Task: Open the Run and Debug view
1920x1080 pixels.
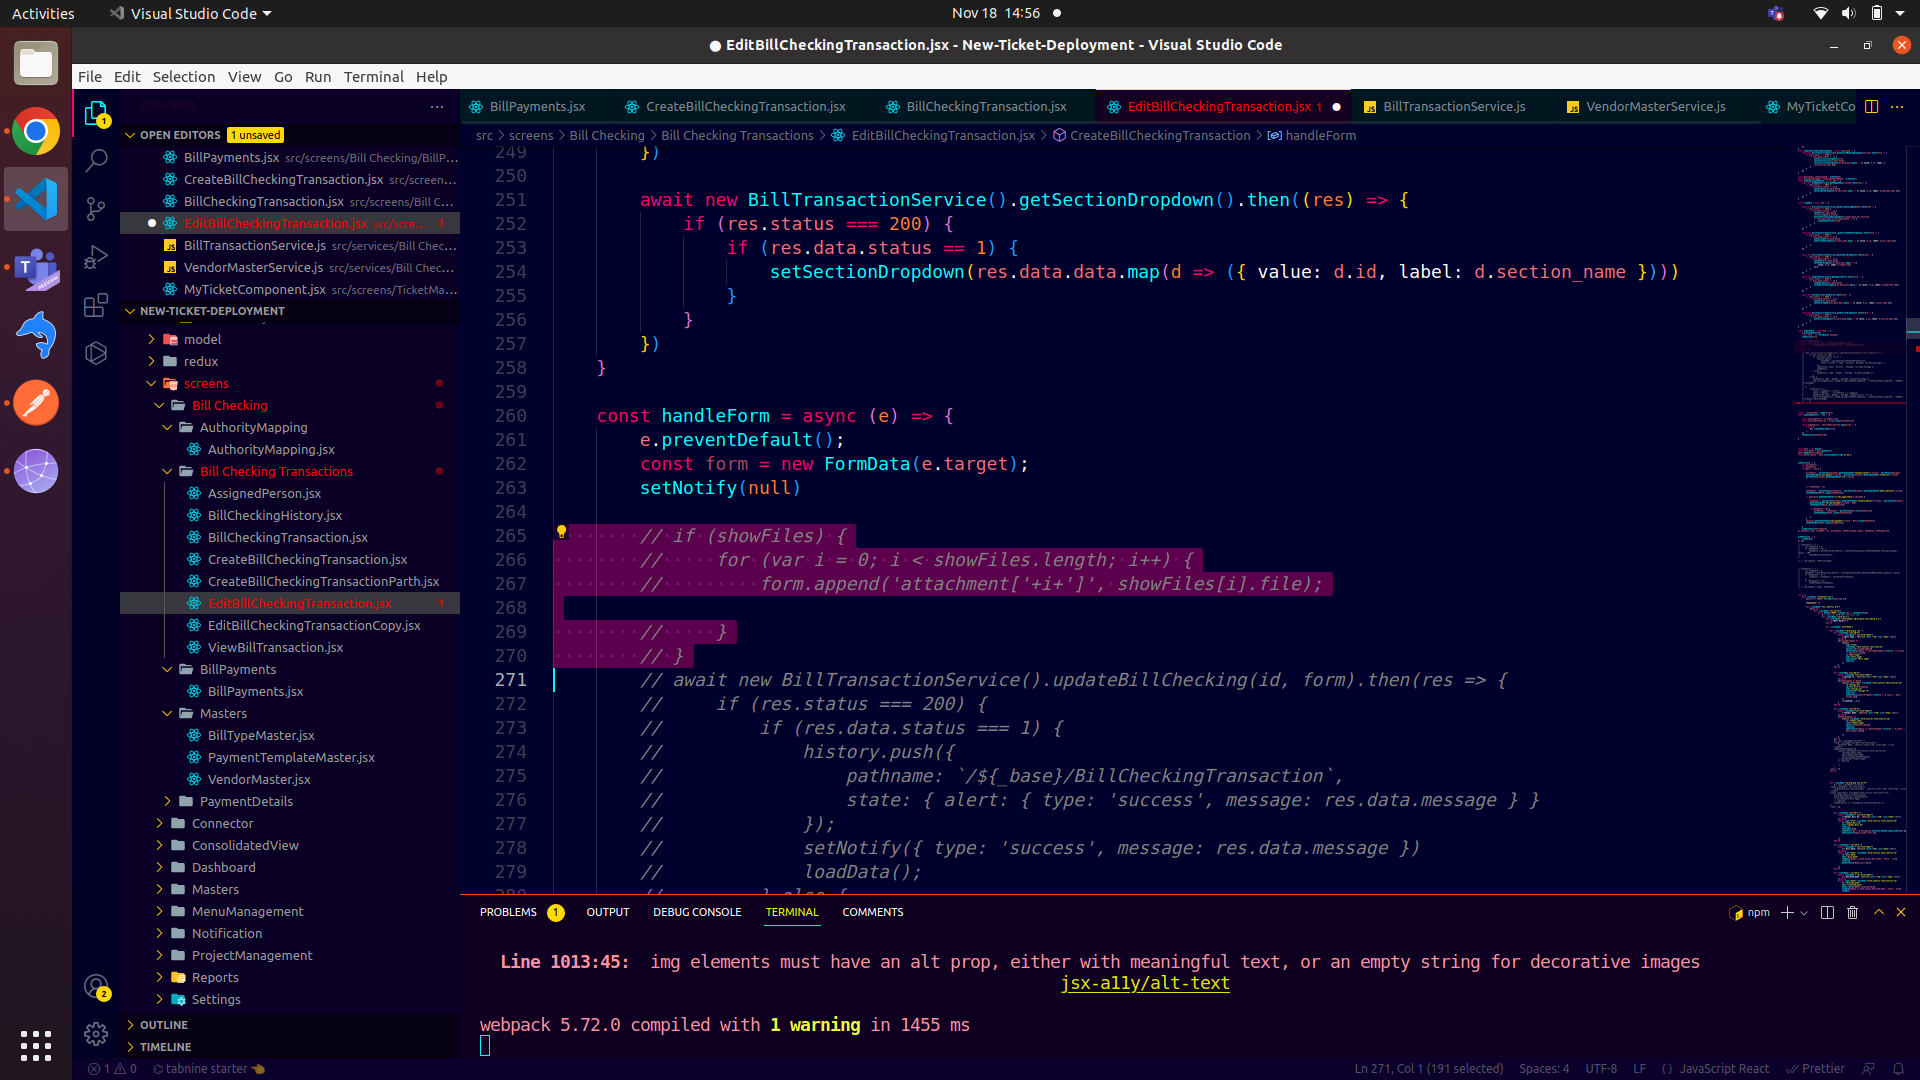Action: 96,257
